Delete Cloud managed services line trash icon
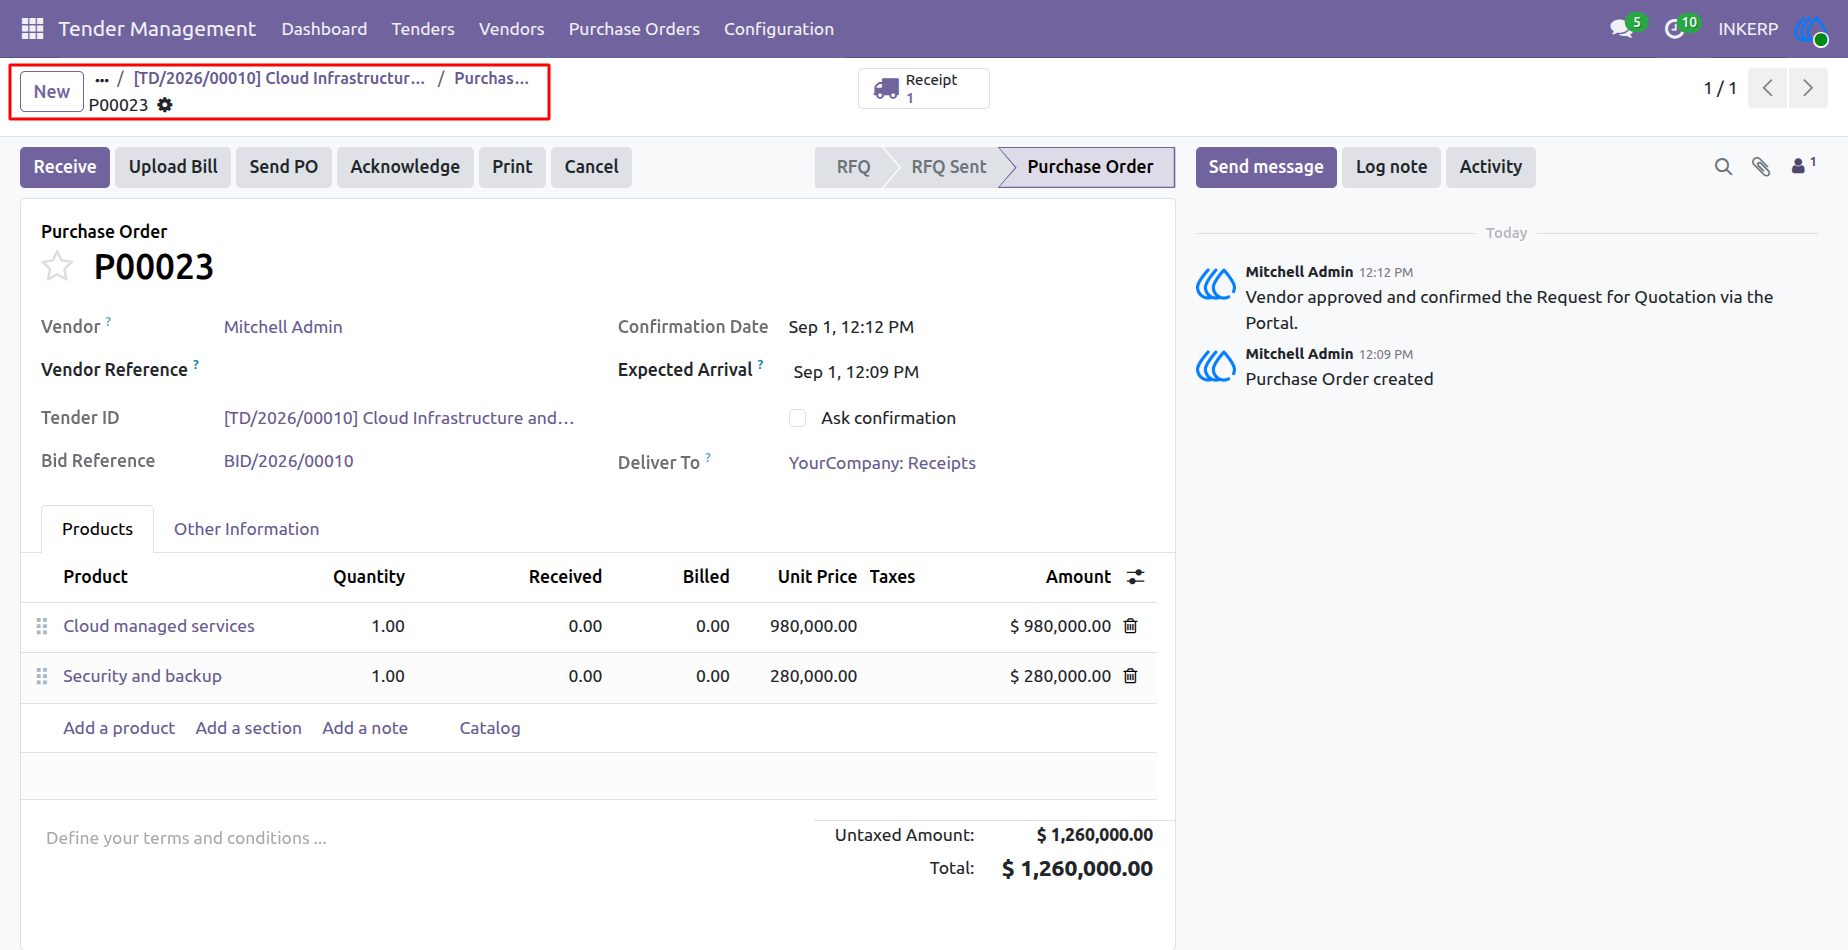This screenshot has height=950, width=1848. [x=1131, y=626]
